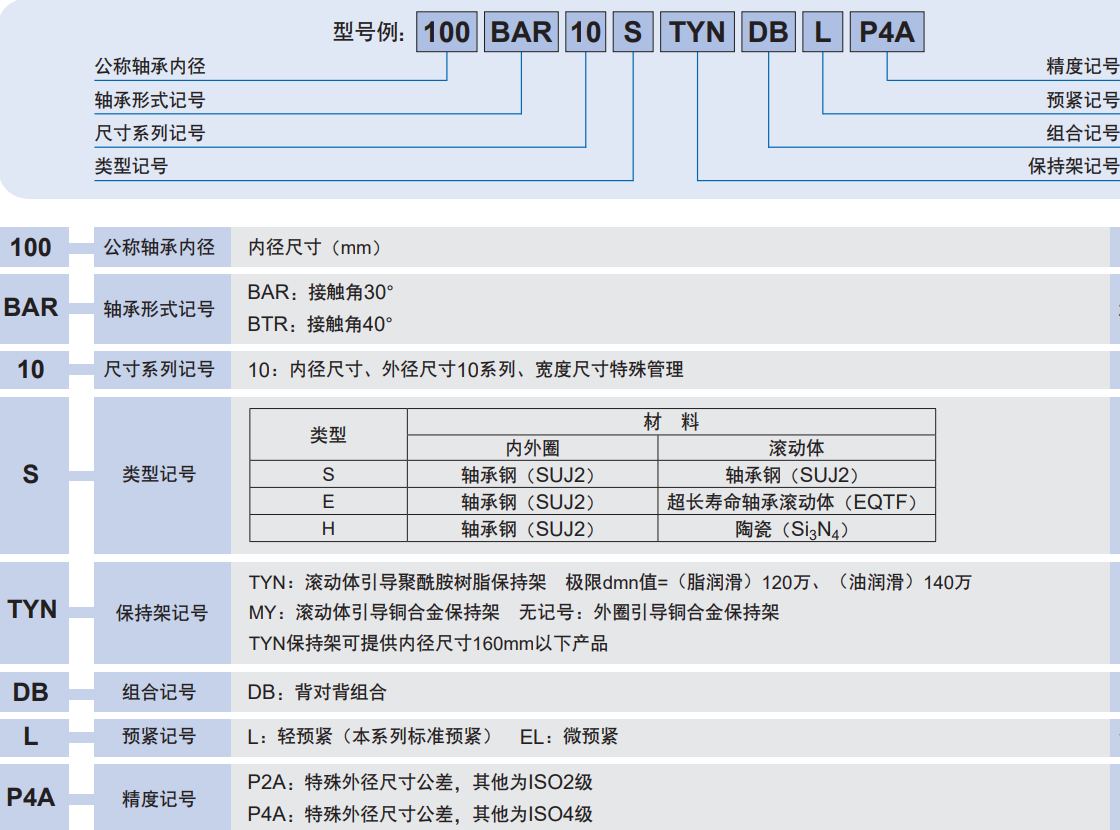Click '无记号: 外圈引导铜合金保持架' text
1120x830 pixels.
click(x=649, y=612)
